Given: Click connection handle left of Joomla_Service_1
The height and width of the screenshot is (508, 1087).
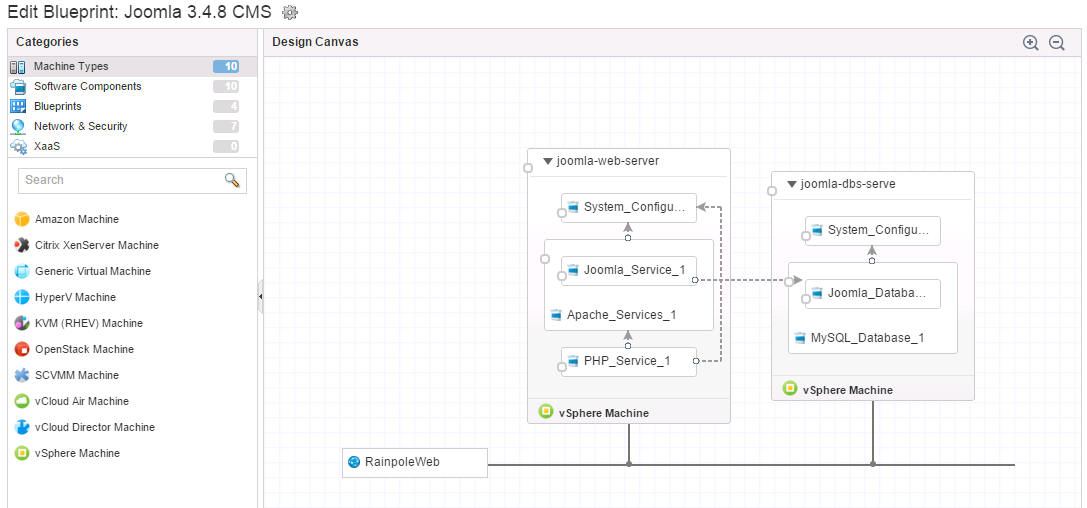Looking at the screenshot, I should pos(562,275).
